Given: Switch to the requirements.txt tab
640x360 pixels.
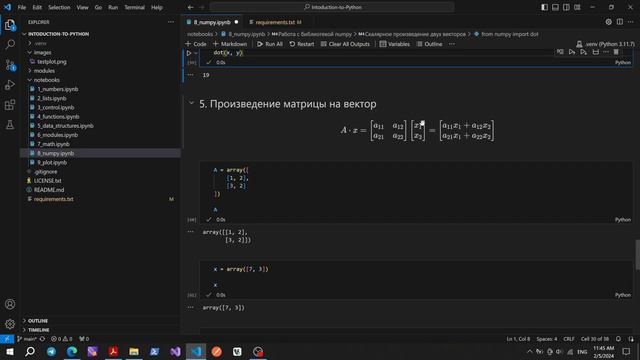Looking at the screenshot, I should click(x=275, y=22).
